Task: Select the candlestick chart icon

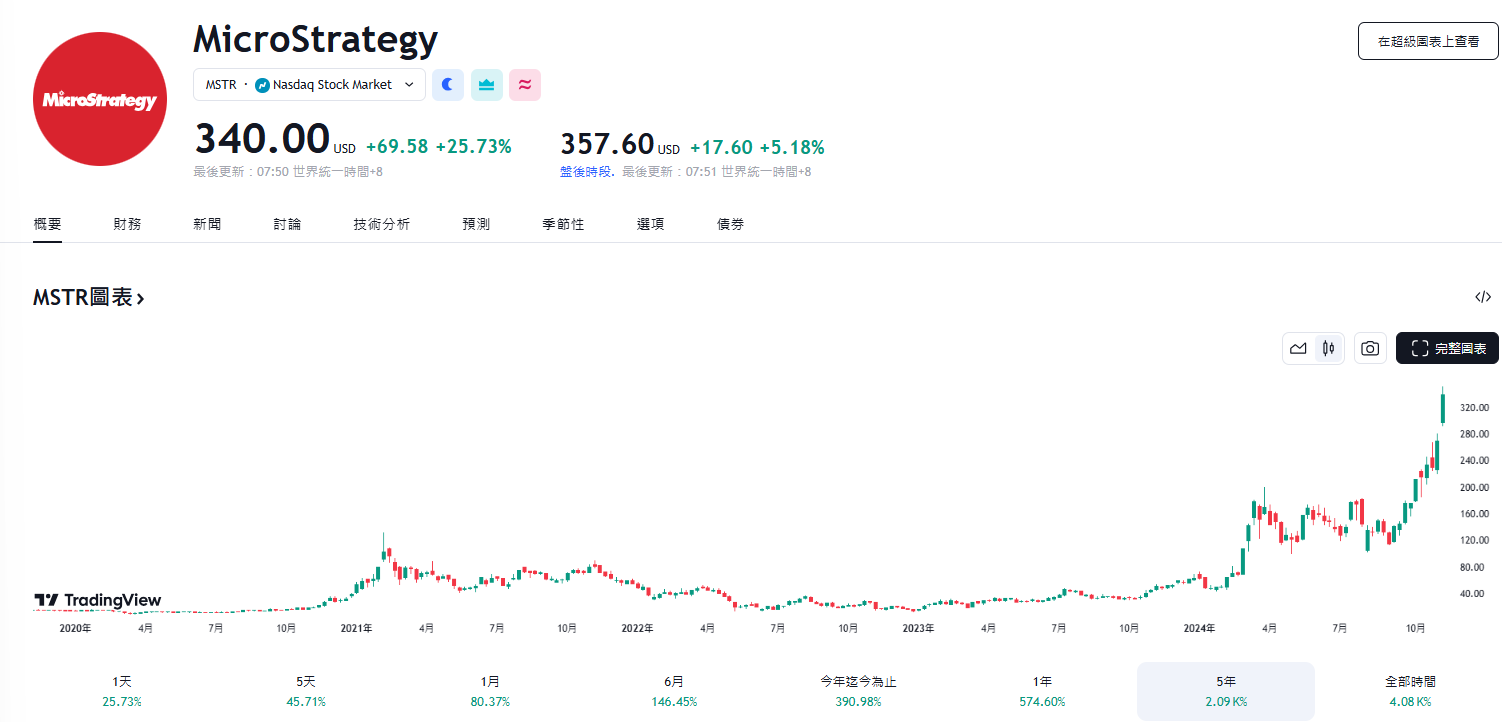Action: (x=1327, y=348)
